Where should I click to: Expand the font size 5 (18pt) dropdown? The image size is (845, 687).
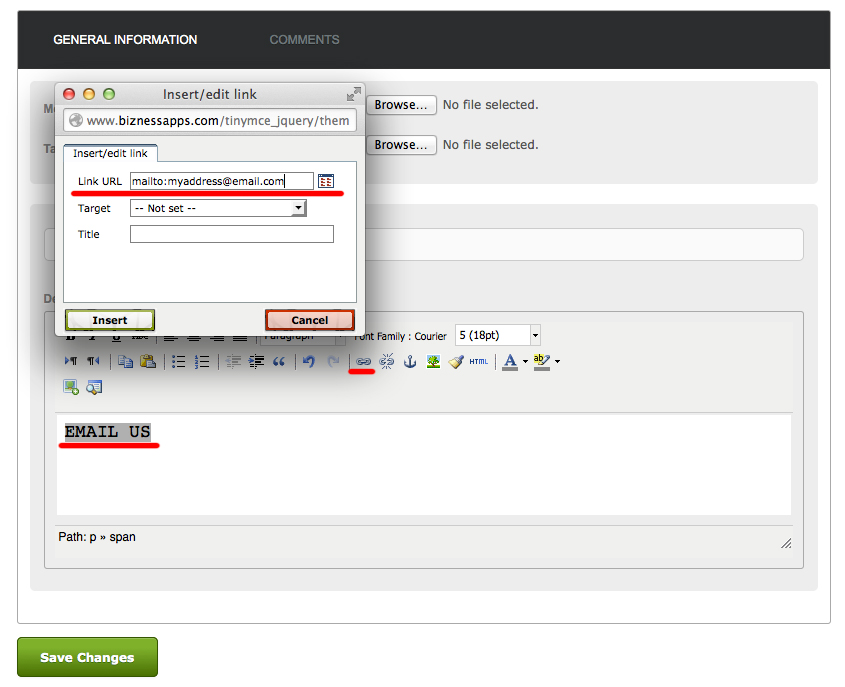[x=535, y=336]
